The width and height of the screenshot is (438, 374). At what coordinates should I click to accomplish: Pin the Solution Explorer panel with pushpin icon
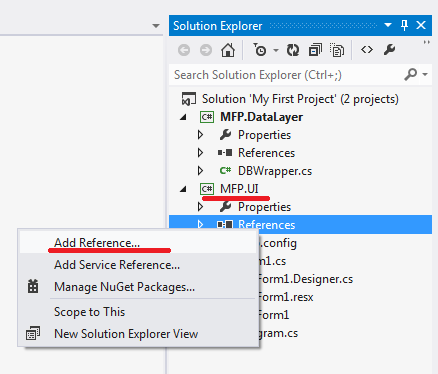pos(404,25)
